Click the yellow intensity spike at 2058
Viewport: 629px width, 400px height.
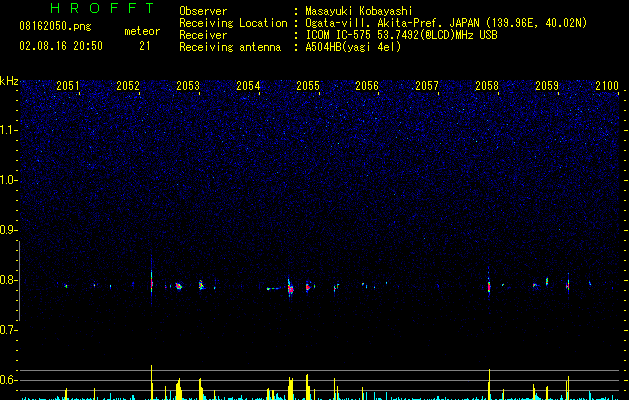[489, 384]
